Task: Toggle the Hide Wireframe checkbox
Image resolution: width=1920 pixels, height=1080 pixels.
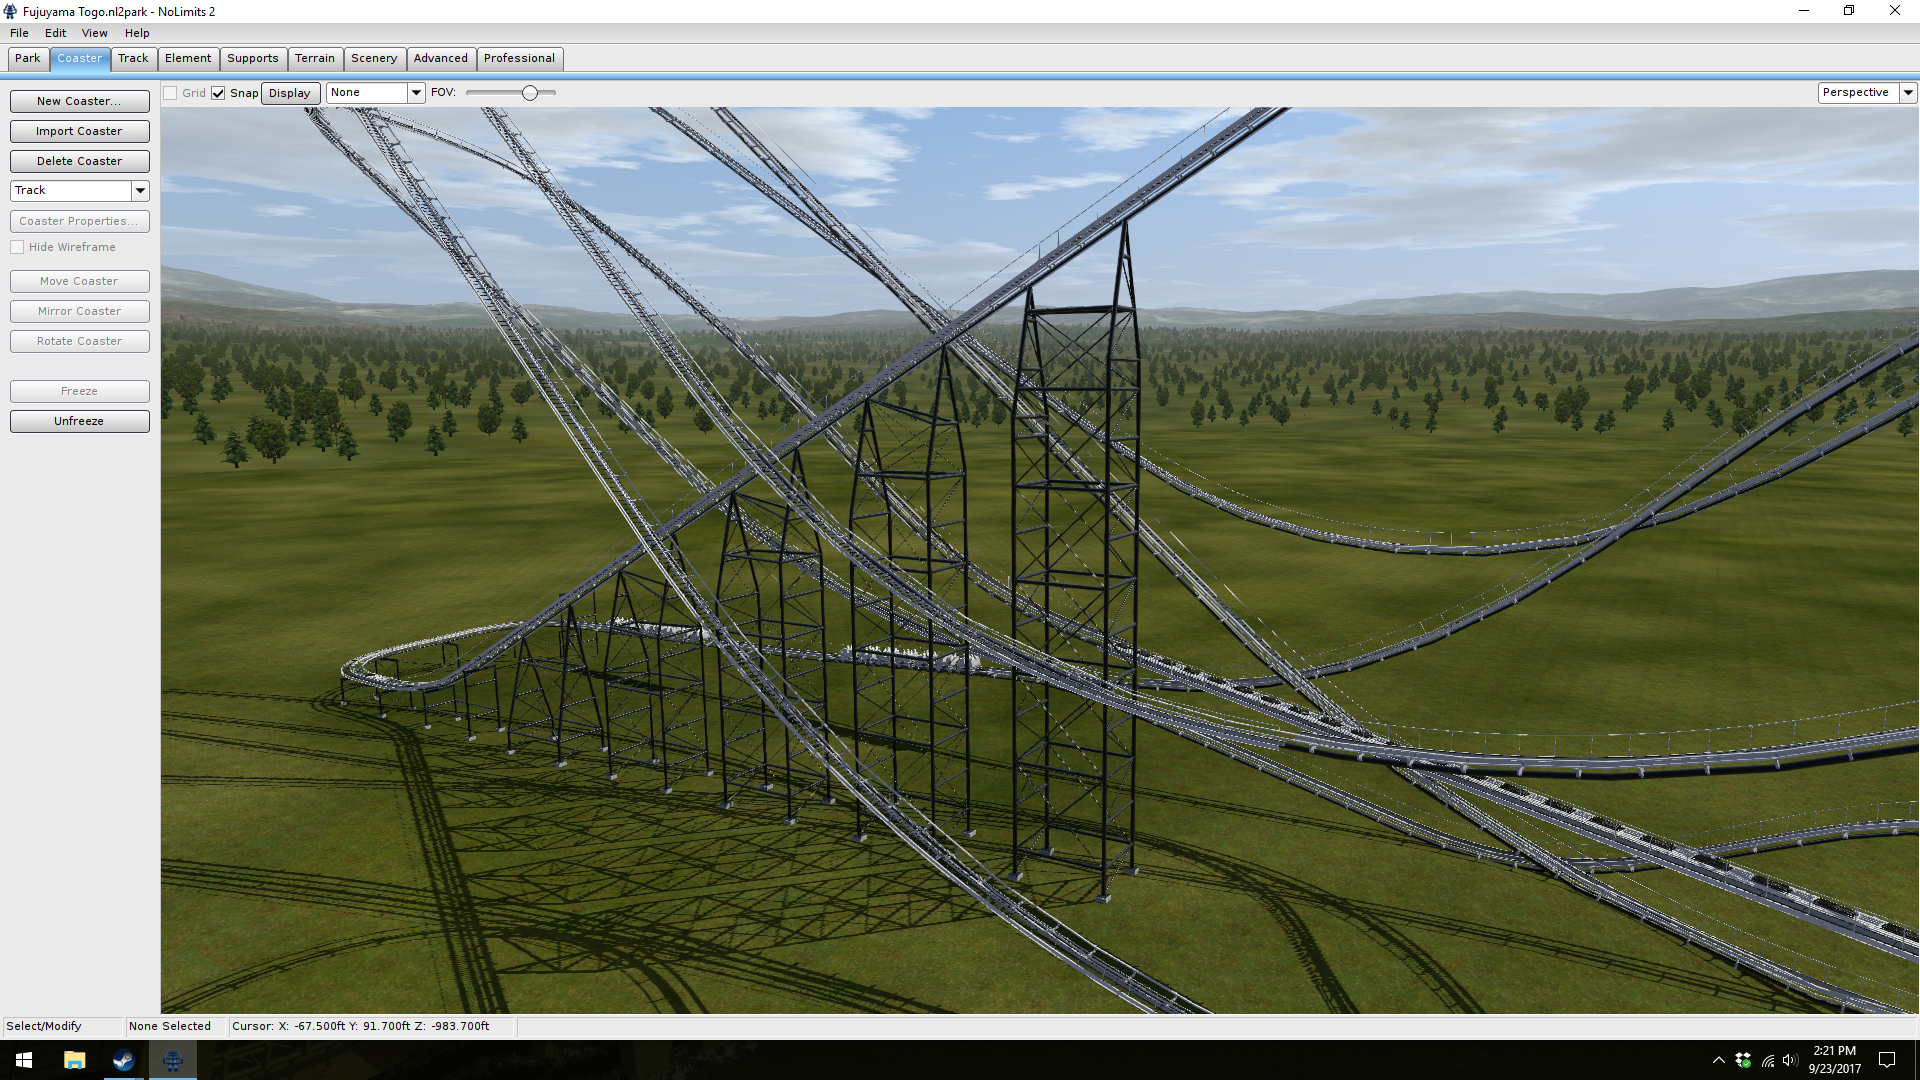Action: (17, 247)
